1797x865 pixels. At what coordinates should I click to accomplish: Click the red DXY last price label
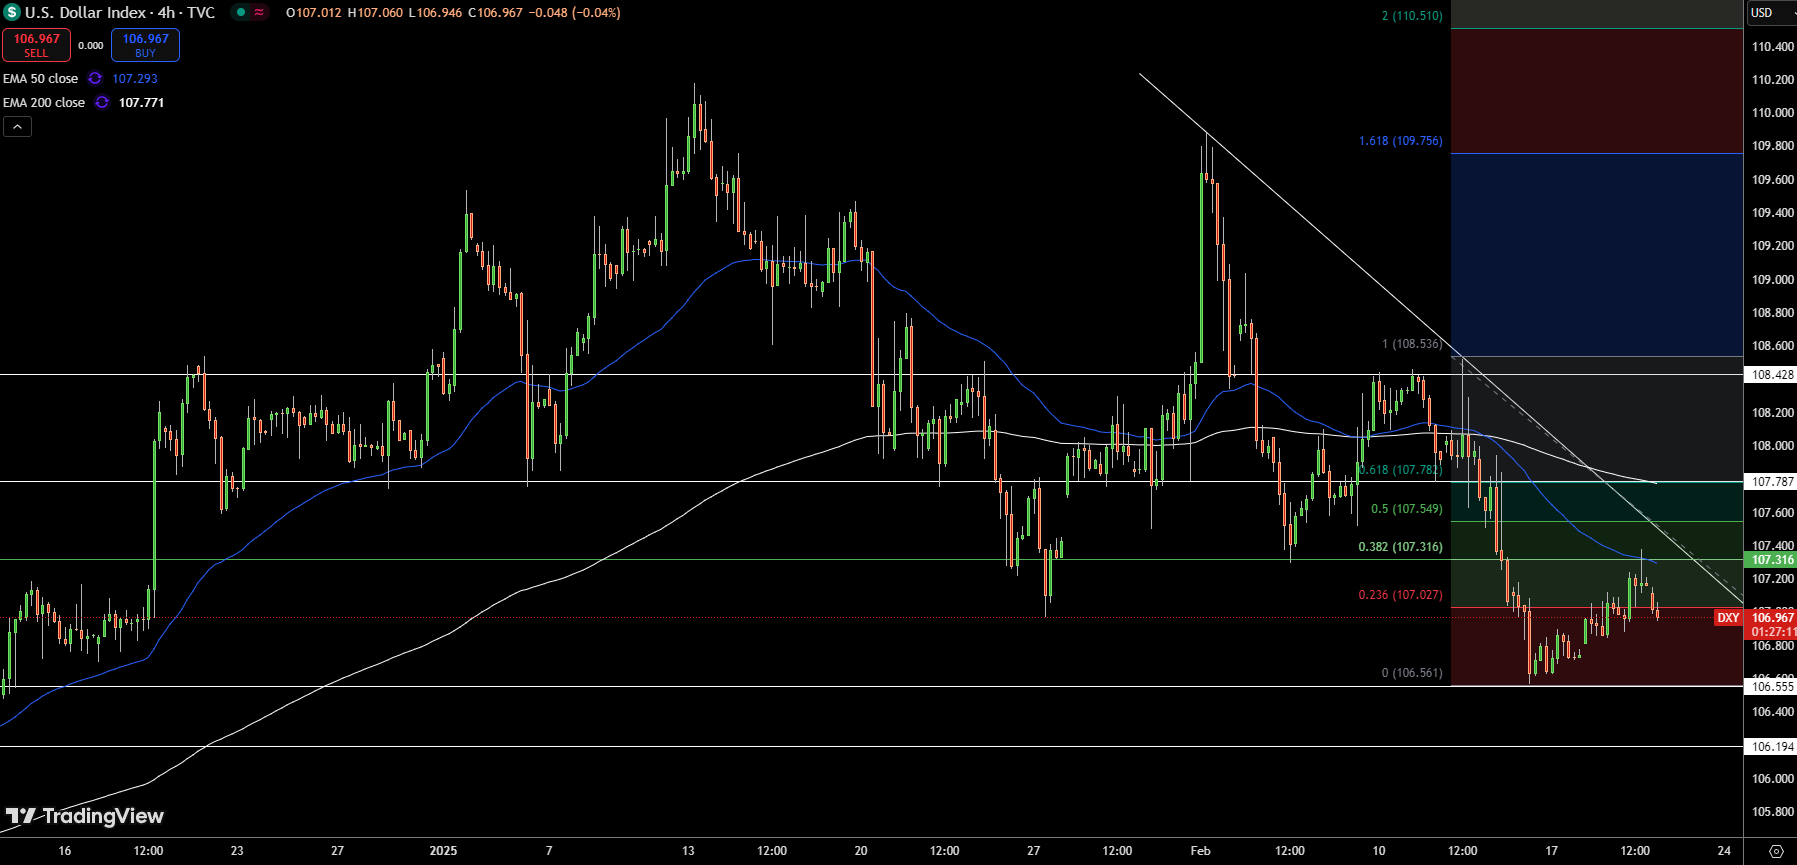[1728, 618]
